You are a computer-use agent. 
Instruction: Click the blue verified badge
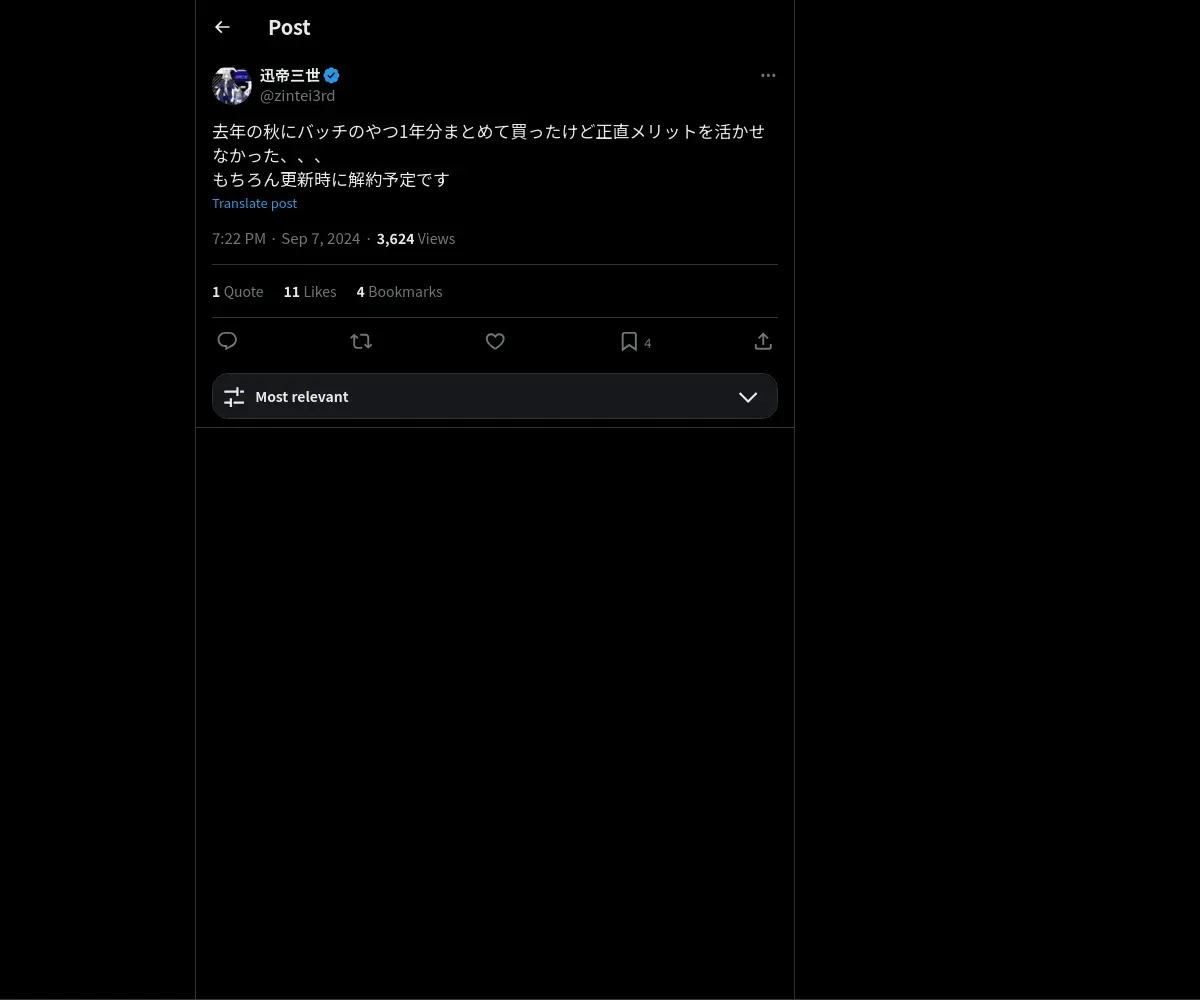332,75
